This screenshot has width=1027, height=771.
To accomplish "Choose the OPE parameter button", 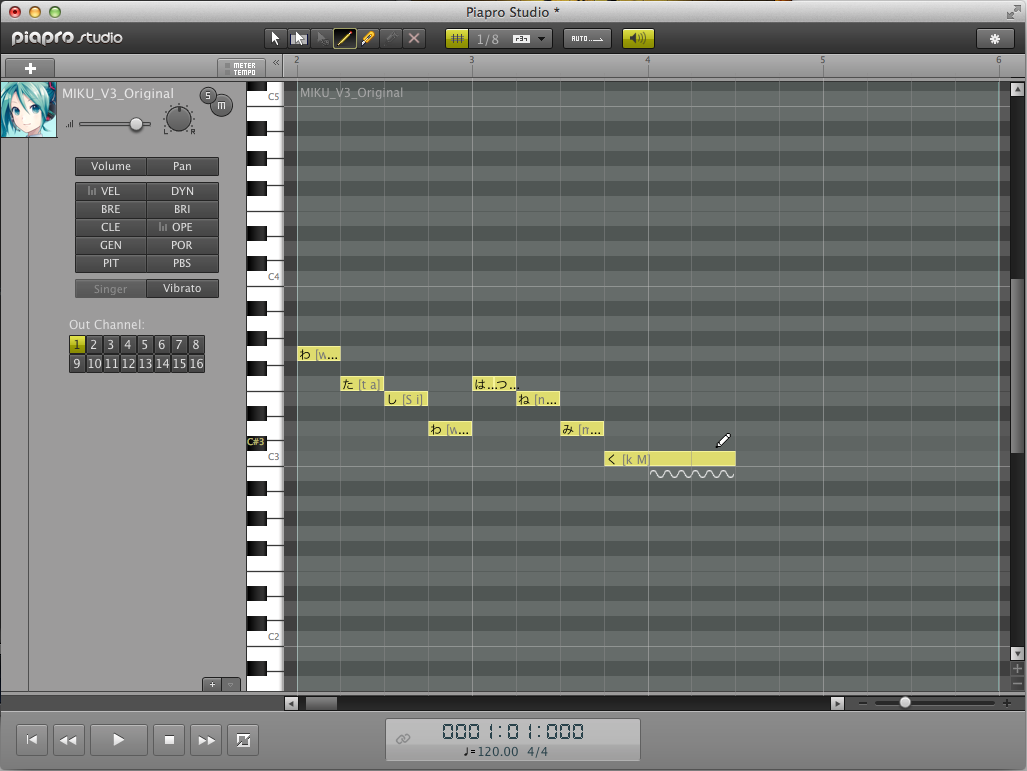I will 182,227.
